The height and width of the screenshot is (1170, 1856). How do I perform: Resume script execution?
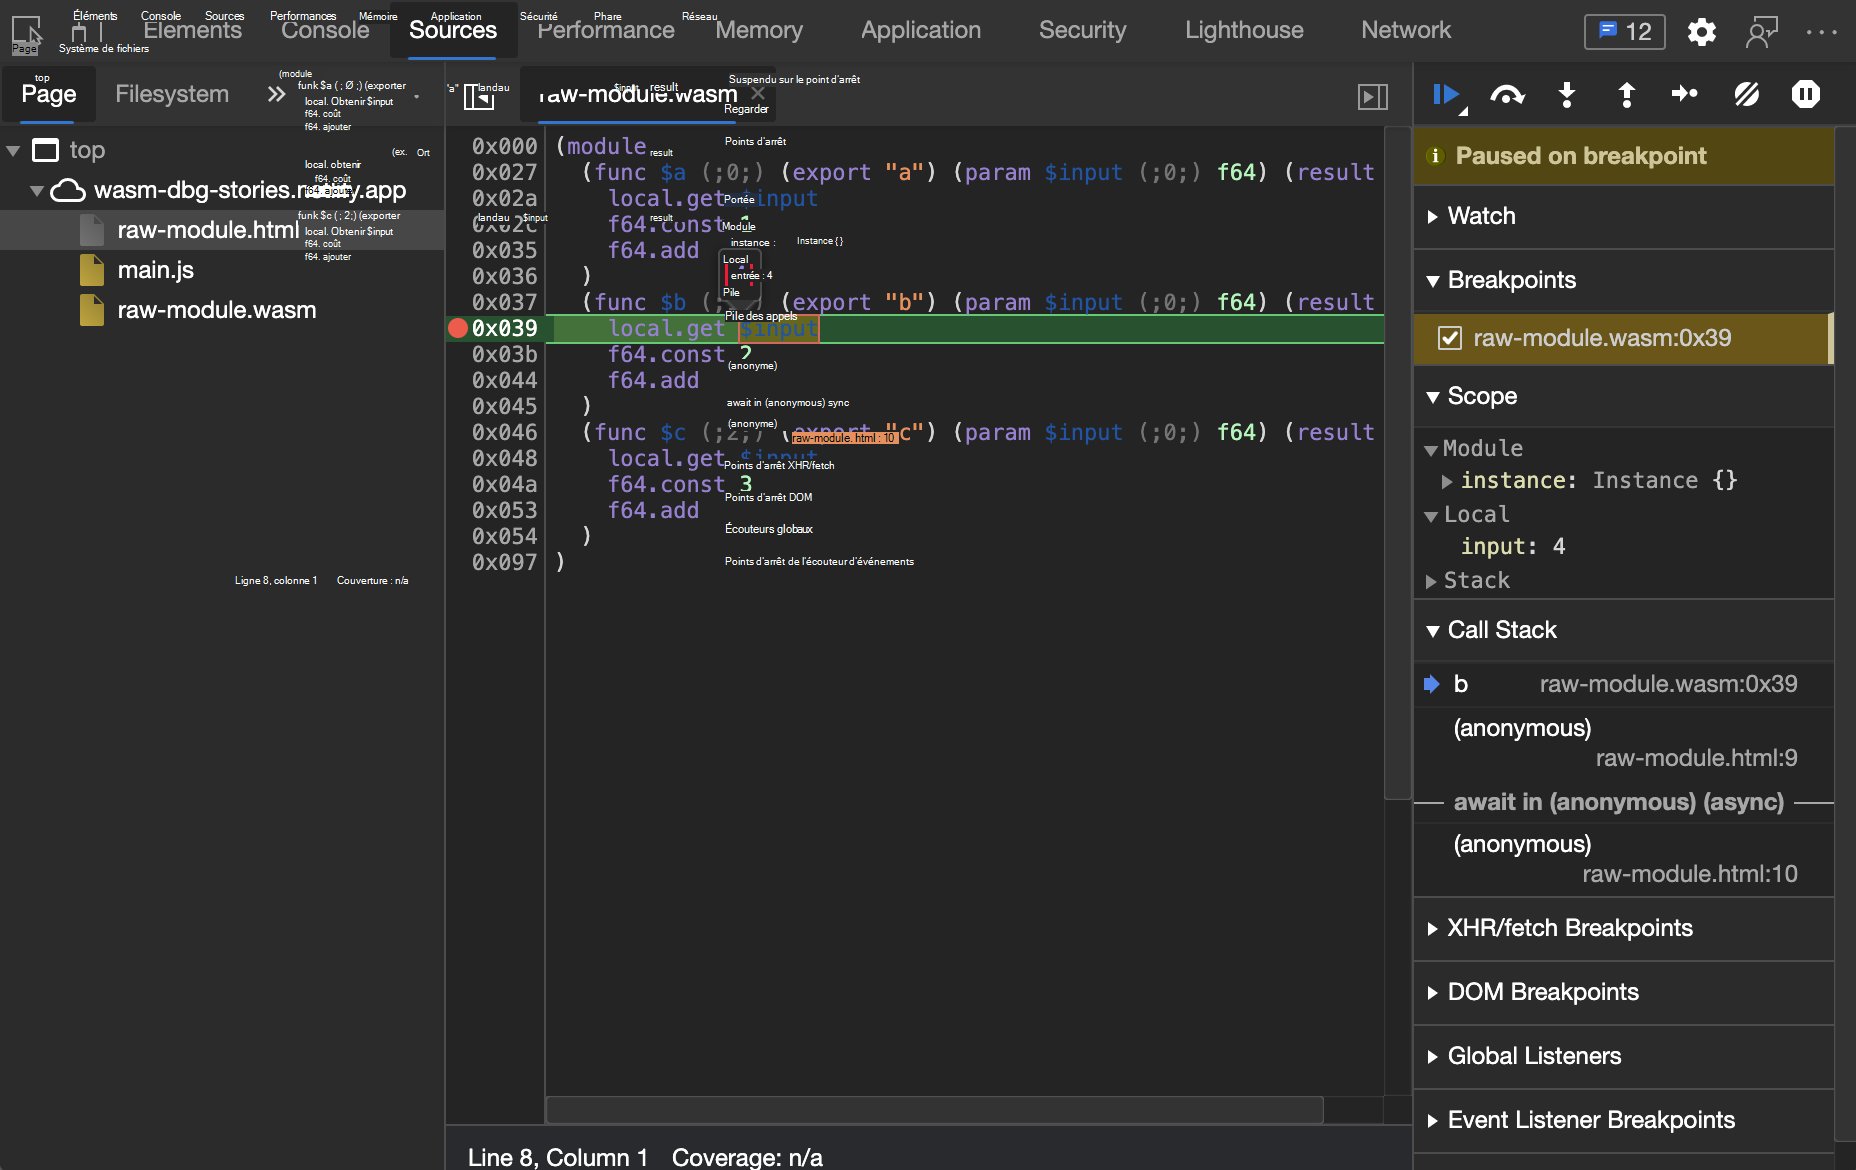(1445, 95)
